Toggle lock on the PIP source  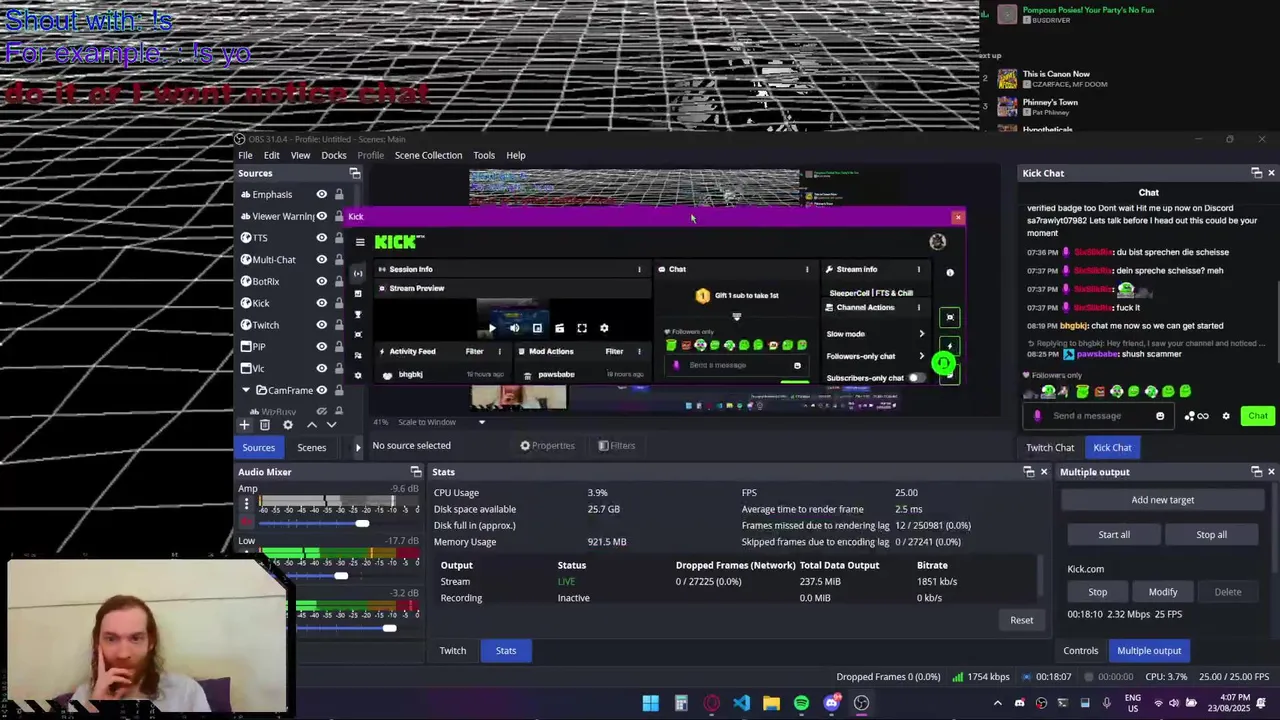click(339, 347)
